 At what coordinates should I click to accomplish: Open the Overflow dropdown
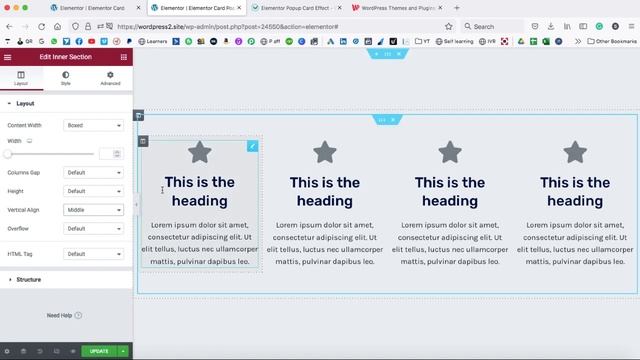[x=93, y=229]
